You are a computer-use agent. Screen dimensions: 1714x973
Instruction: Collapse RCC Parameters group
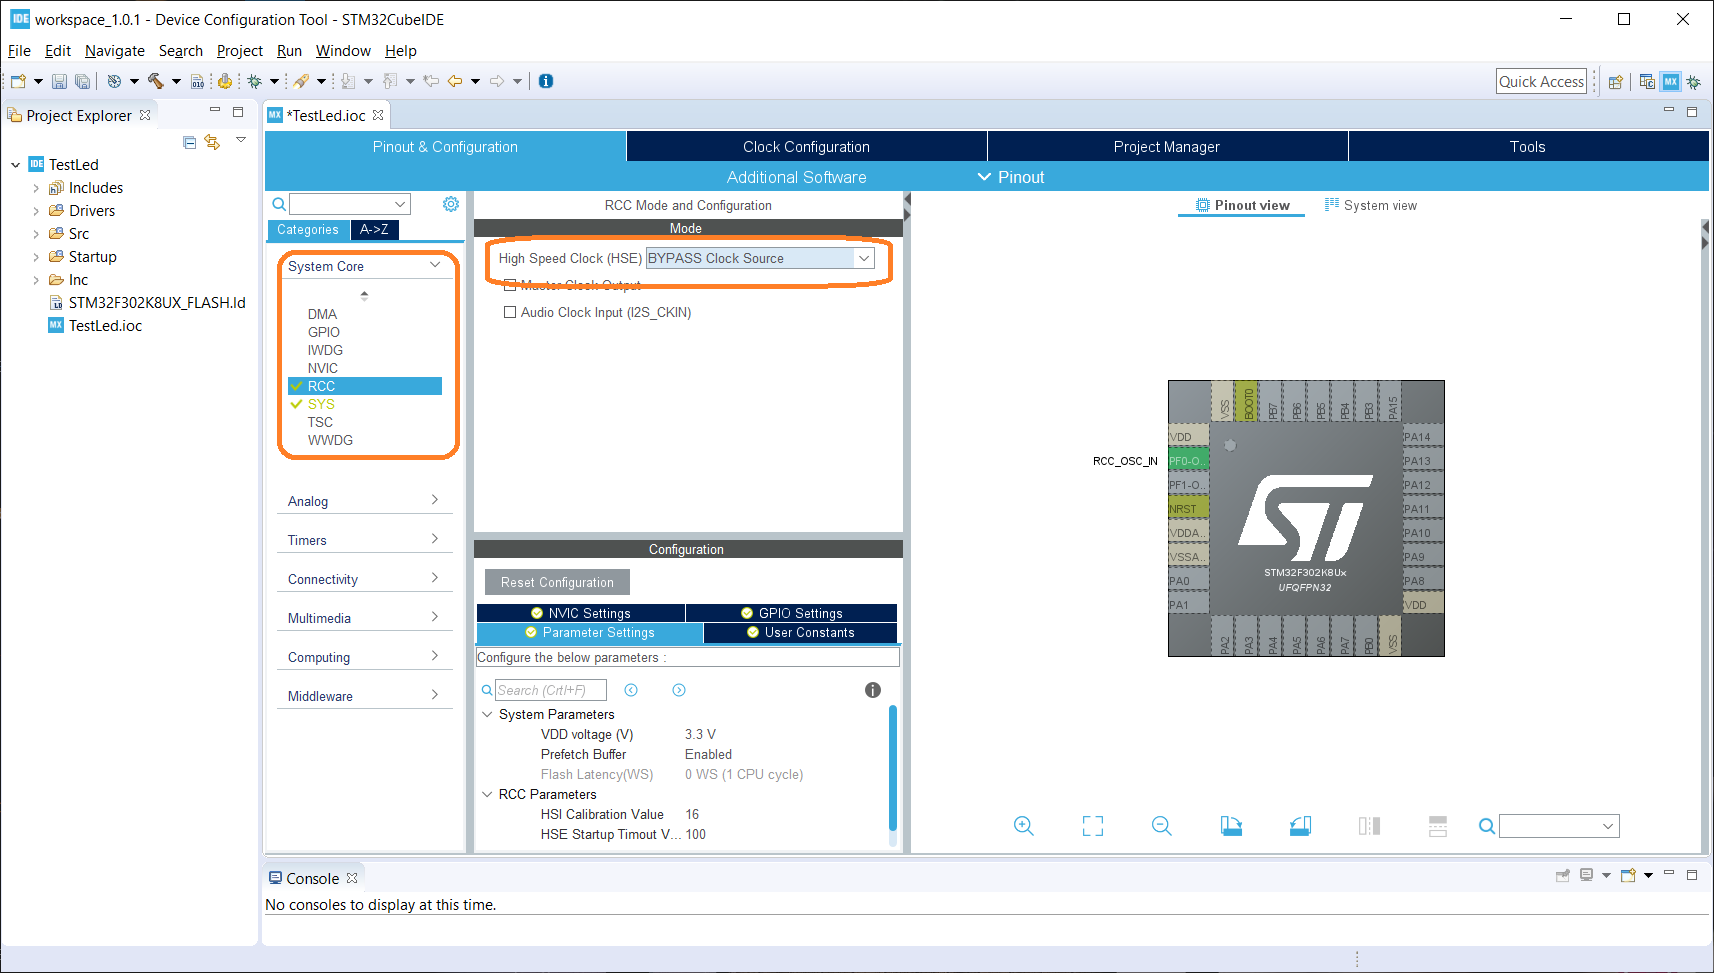[487, 794]
